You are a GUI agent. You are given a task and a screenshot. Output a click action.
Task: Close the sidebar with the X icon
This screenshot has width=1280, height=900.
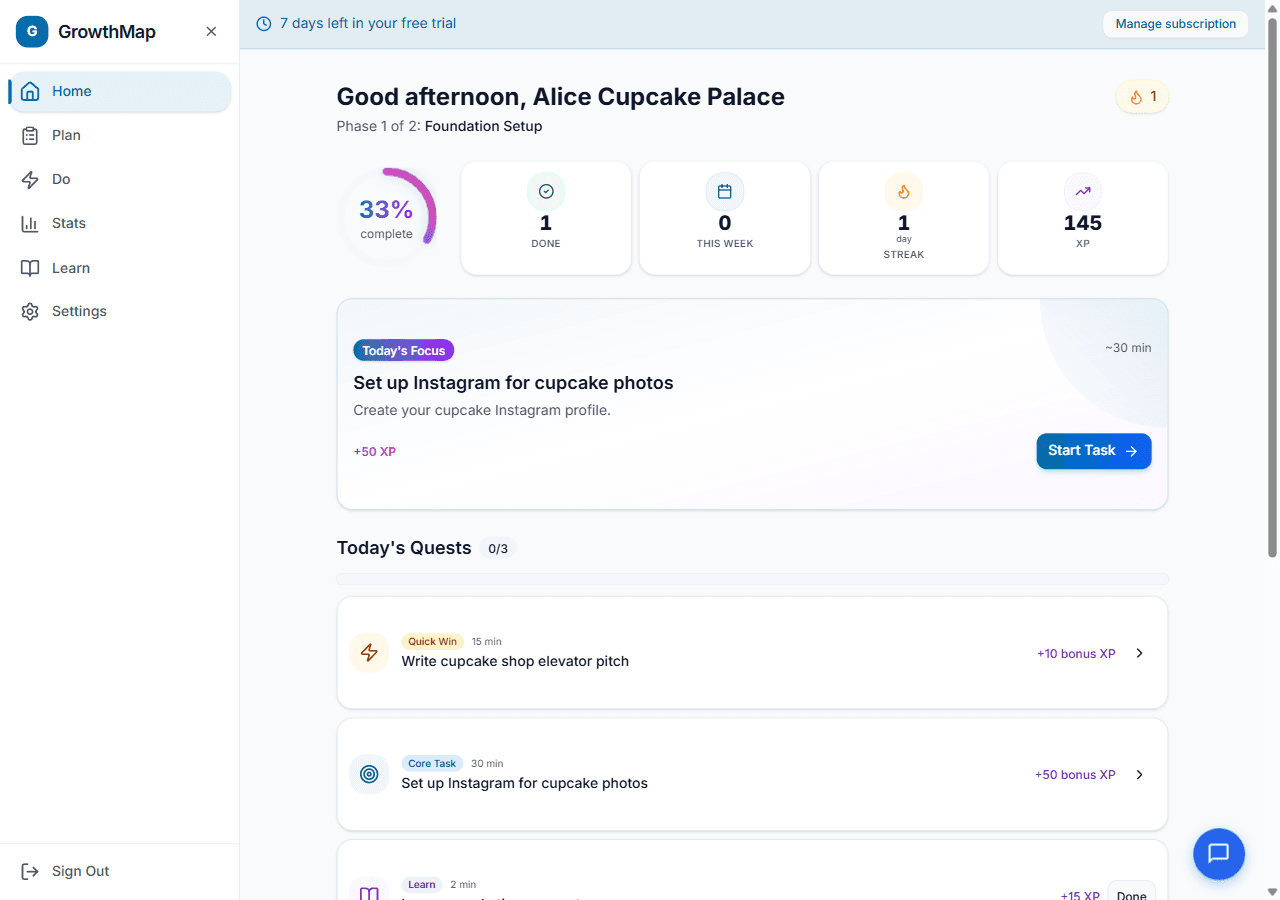point(211,31)
